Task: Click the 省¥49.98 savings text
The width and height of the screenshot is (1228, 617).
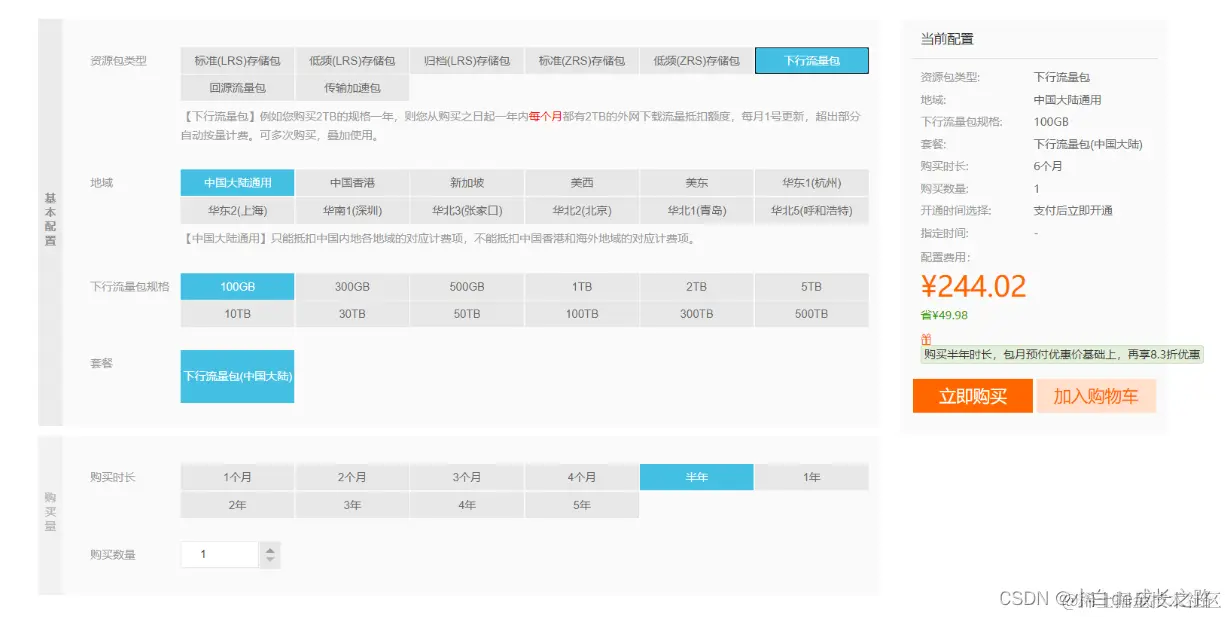Action: coord(944,315)
